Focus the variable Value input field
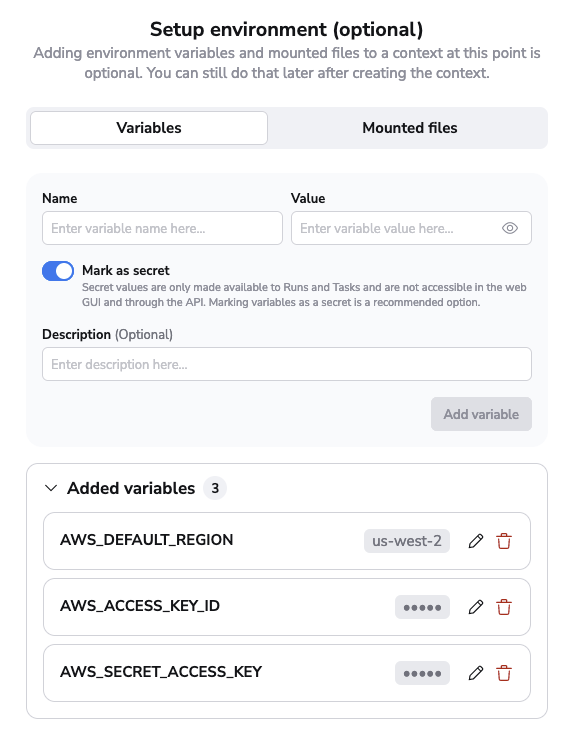This screenshot has width=565, height=730. coord(411,228)
